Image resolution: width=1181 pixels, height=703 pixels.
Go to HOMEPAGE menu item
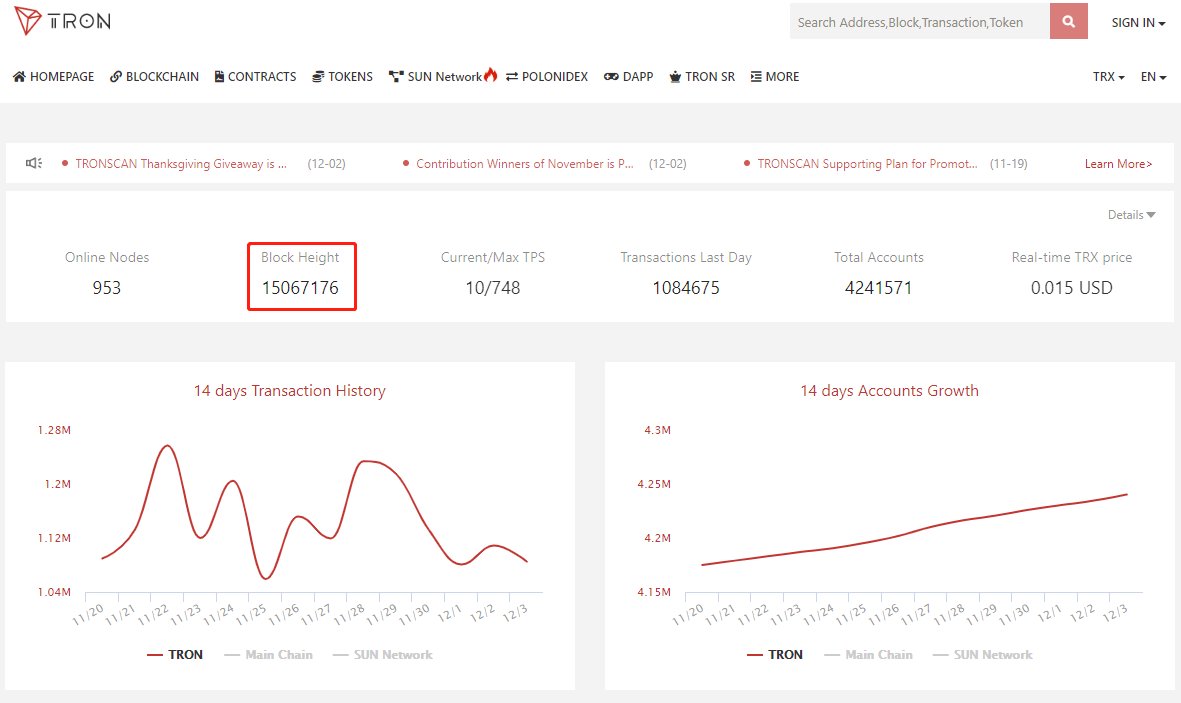tap(53, 77)
